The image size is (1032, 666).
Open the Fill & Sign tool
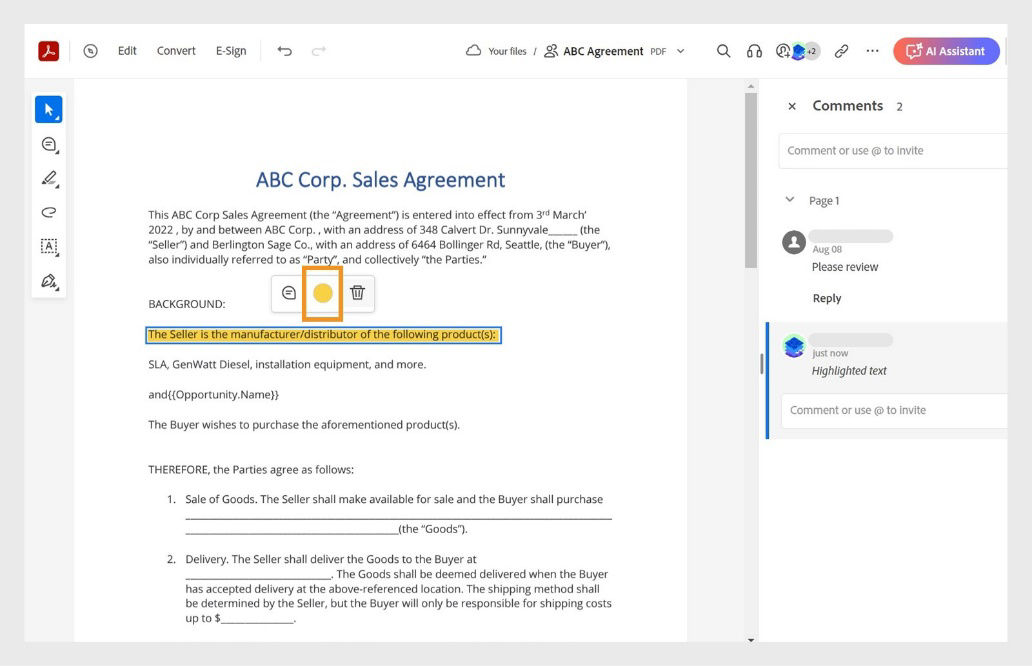(48, 281)
